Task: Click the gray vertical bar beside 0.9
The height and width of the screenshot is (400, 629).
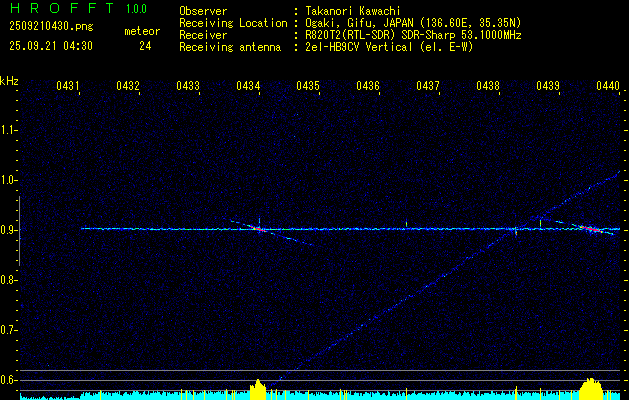Action: 20,231
